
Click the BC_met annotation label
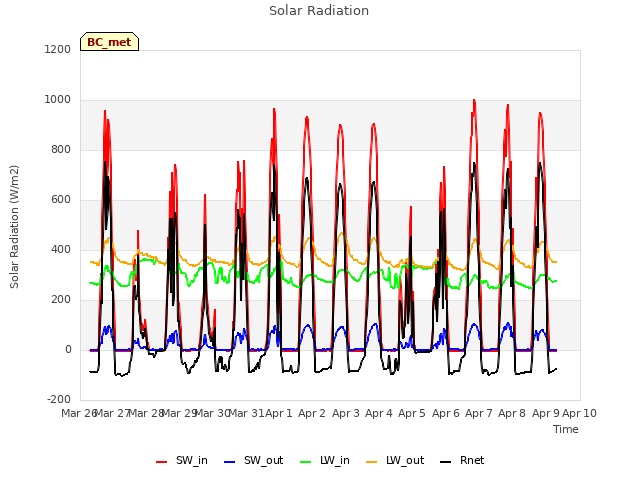click(109, 42)
